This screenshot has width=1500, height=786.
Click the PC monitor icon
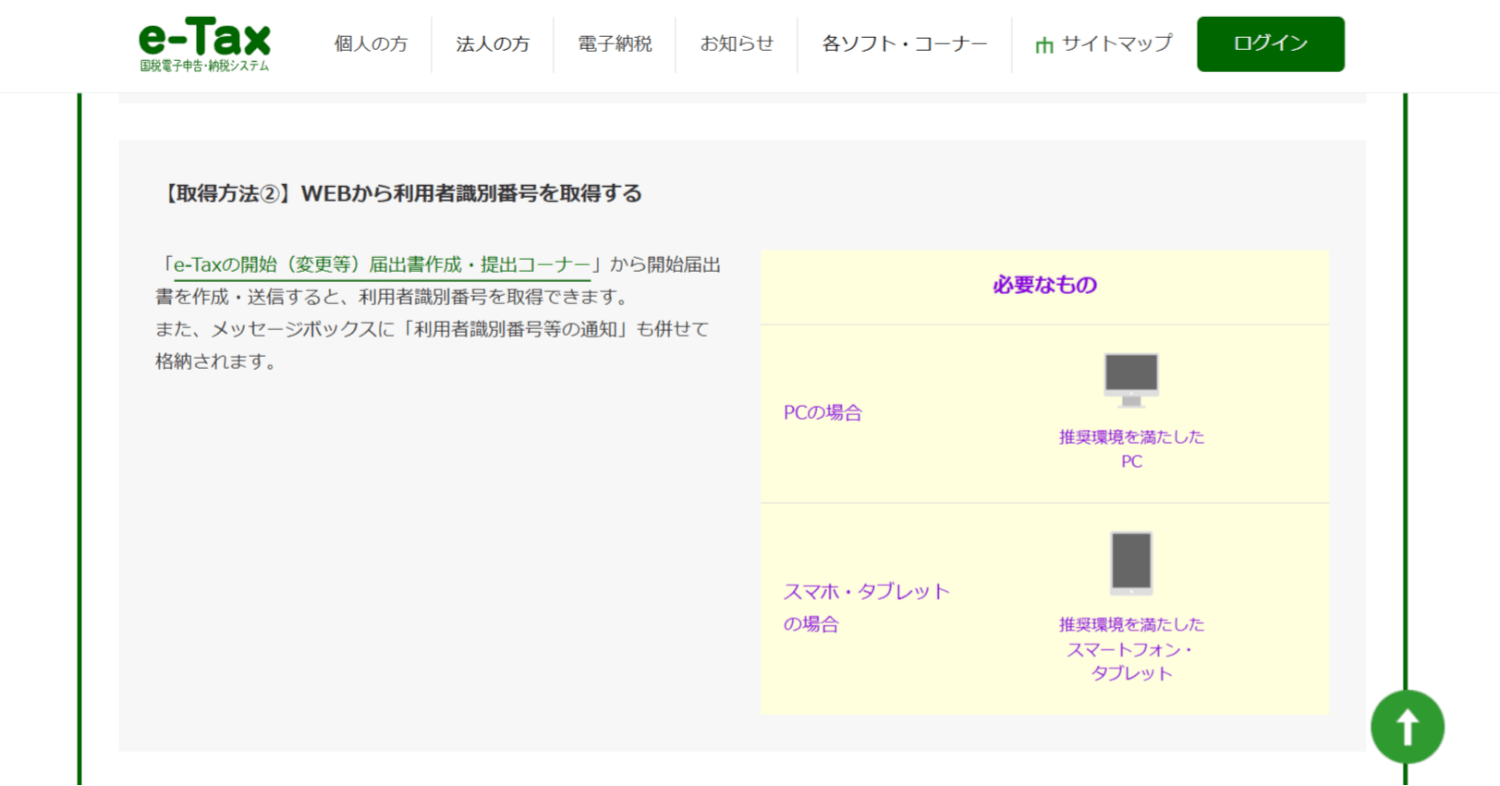1131,380
